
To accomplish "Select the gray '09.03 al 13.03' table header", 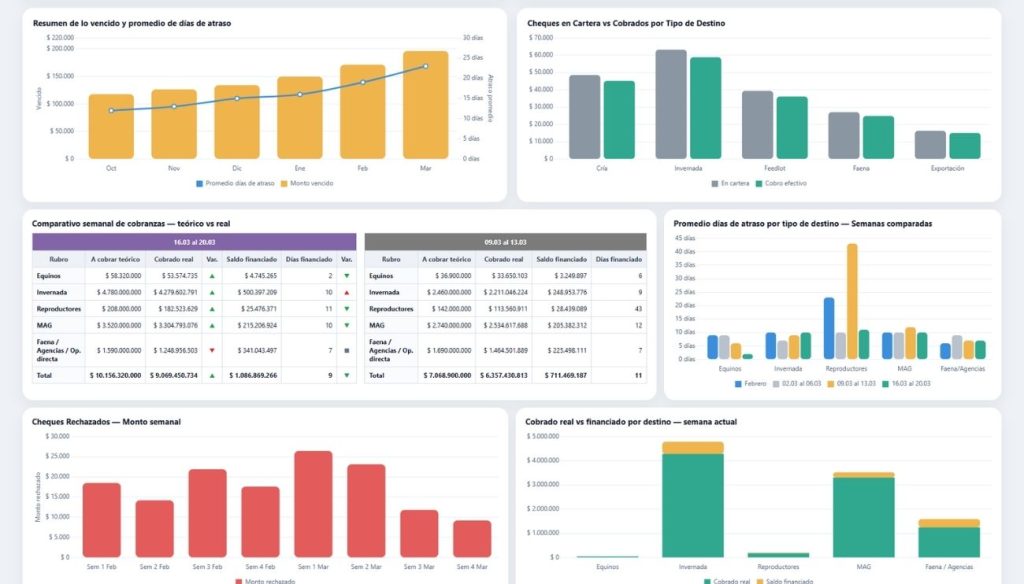I will tap(505, 242).
